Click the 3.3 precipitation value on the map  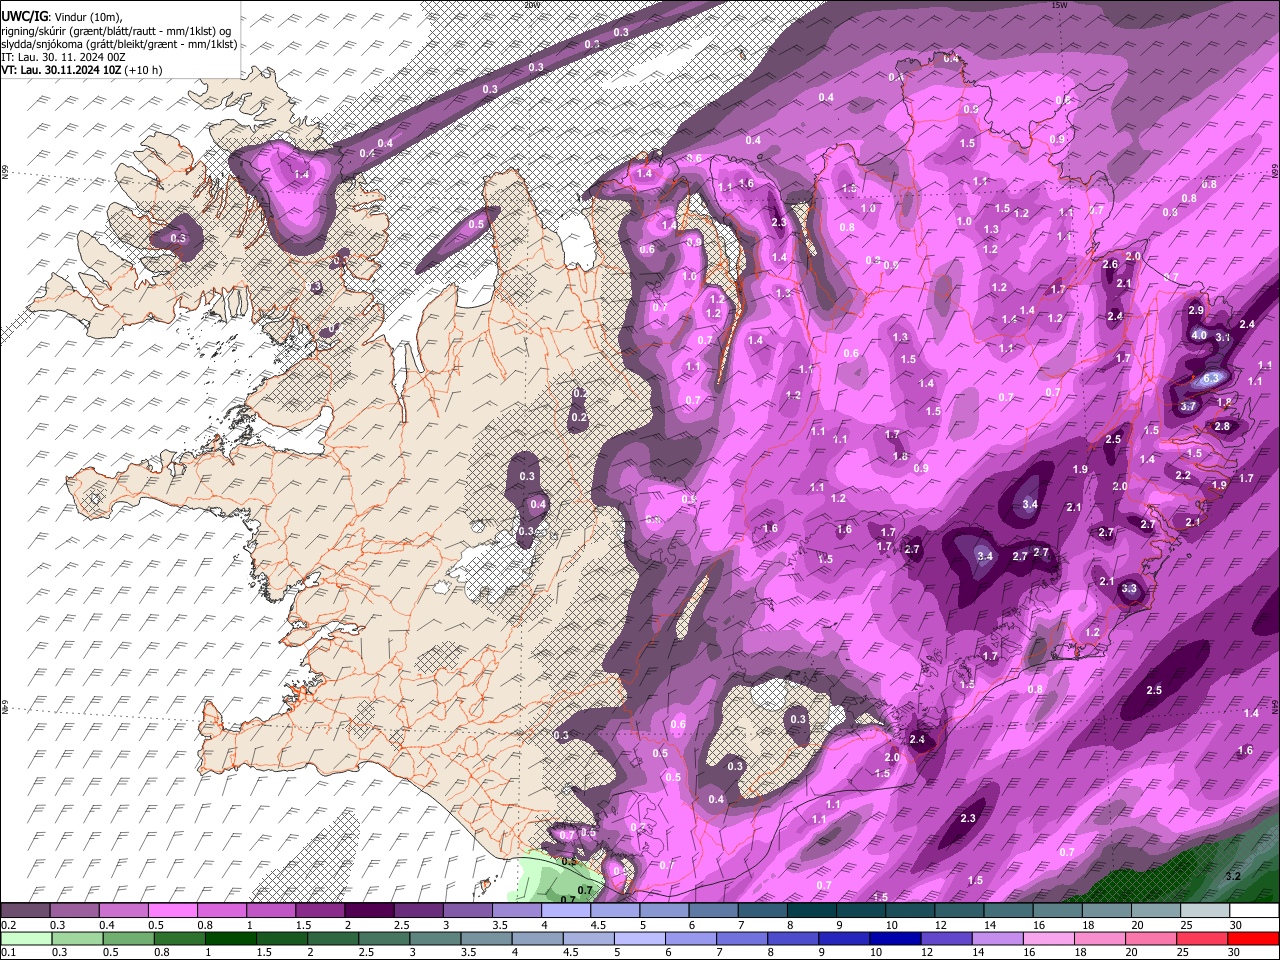1130,588
